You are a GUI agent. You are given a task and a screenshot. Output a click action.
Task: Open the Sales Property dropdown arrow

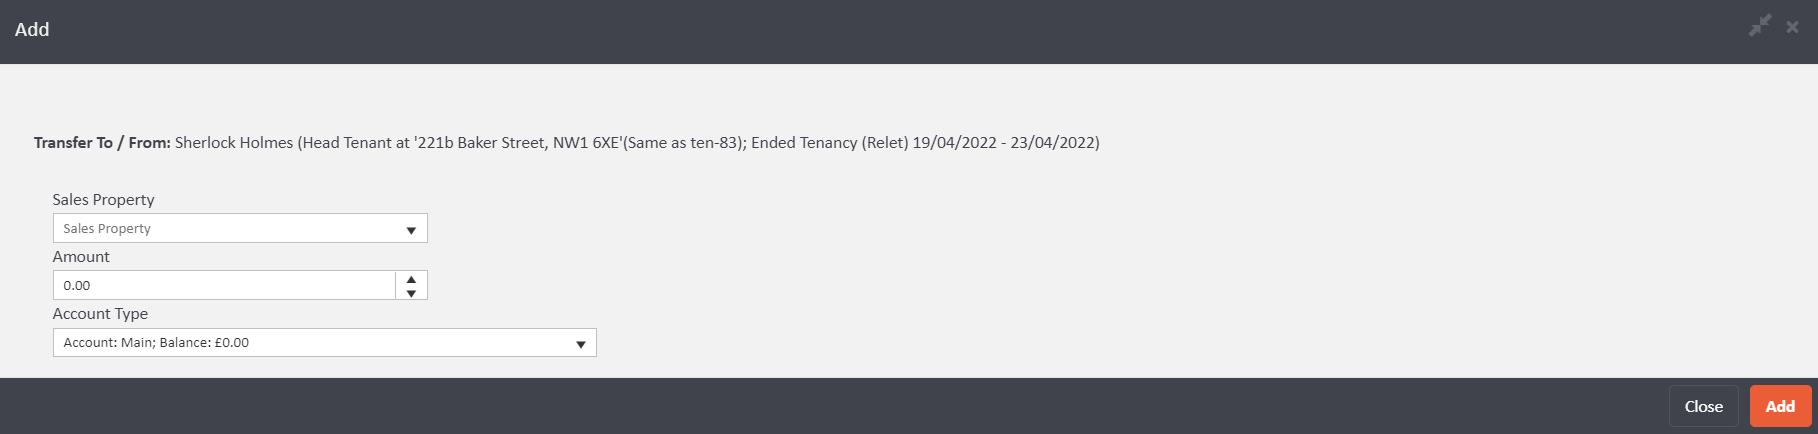[411, 229]
